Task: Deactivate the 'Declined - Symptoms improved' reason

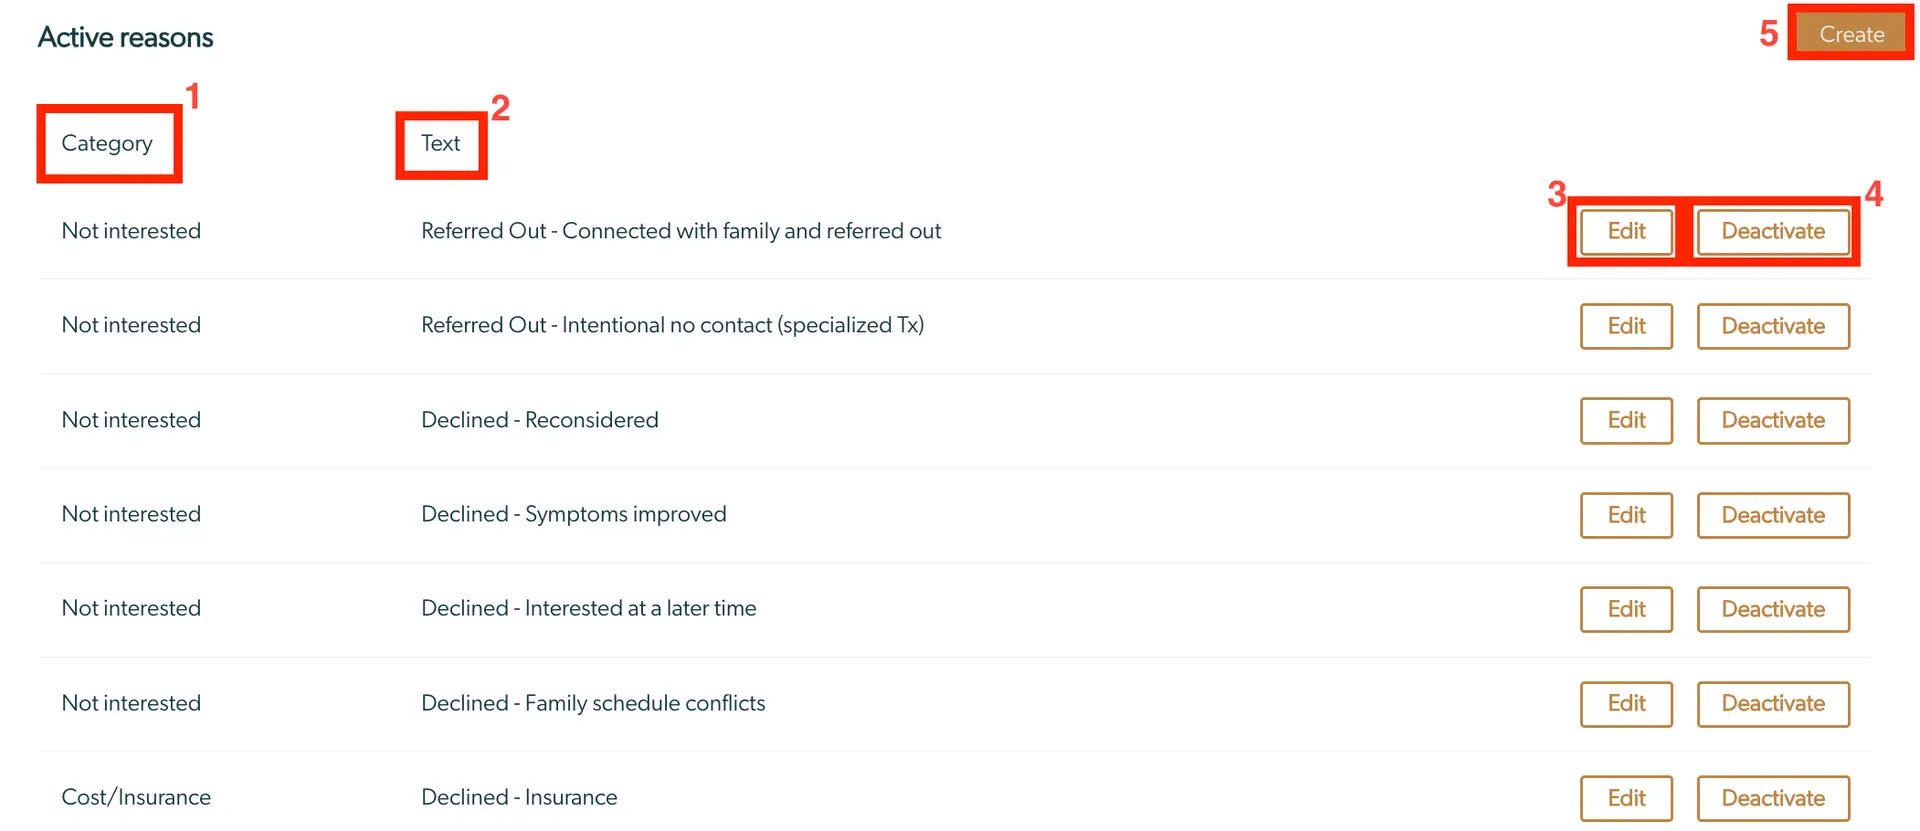Action: pos(1773,515)
